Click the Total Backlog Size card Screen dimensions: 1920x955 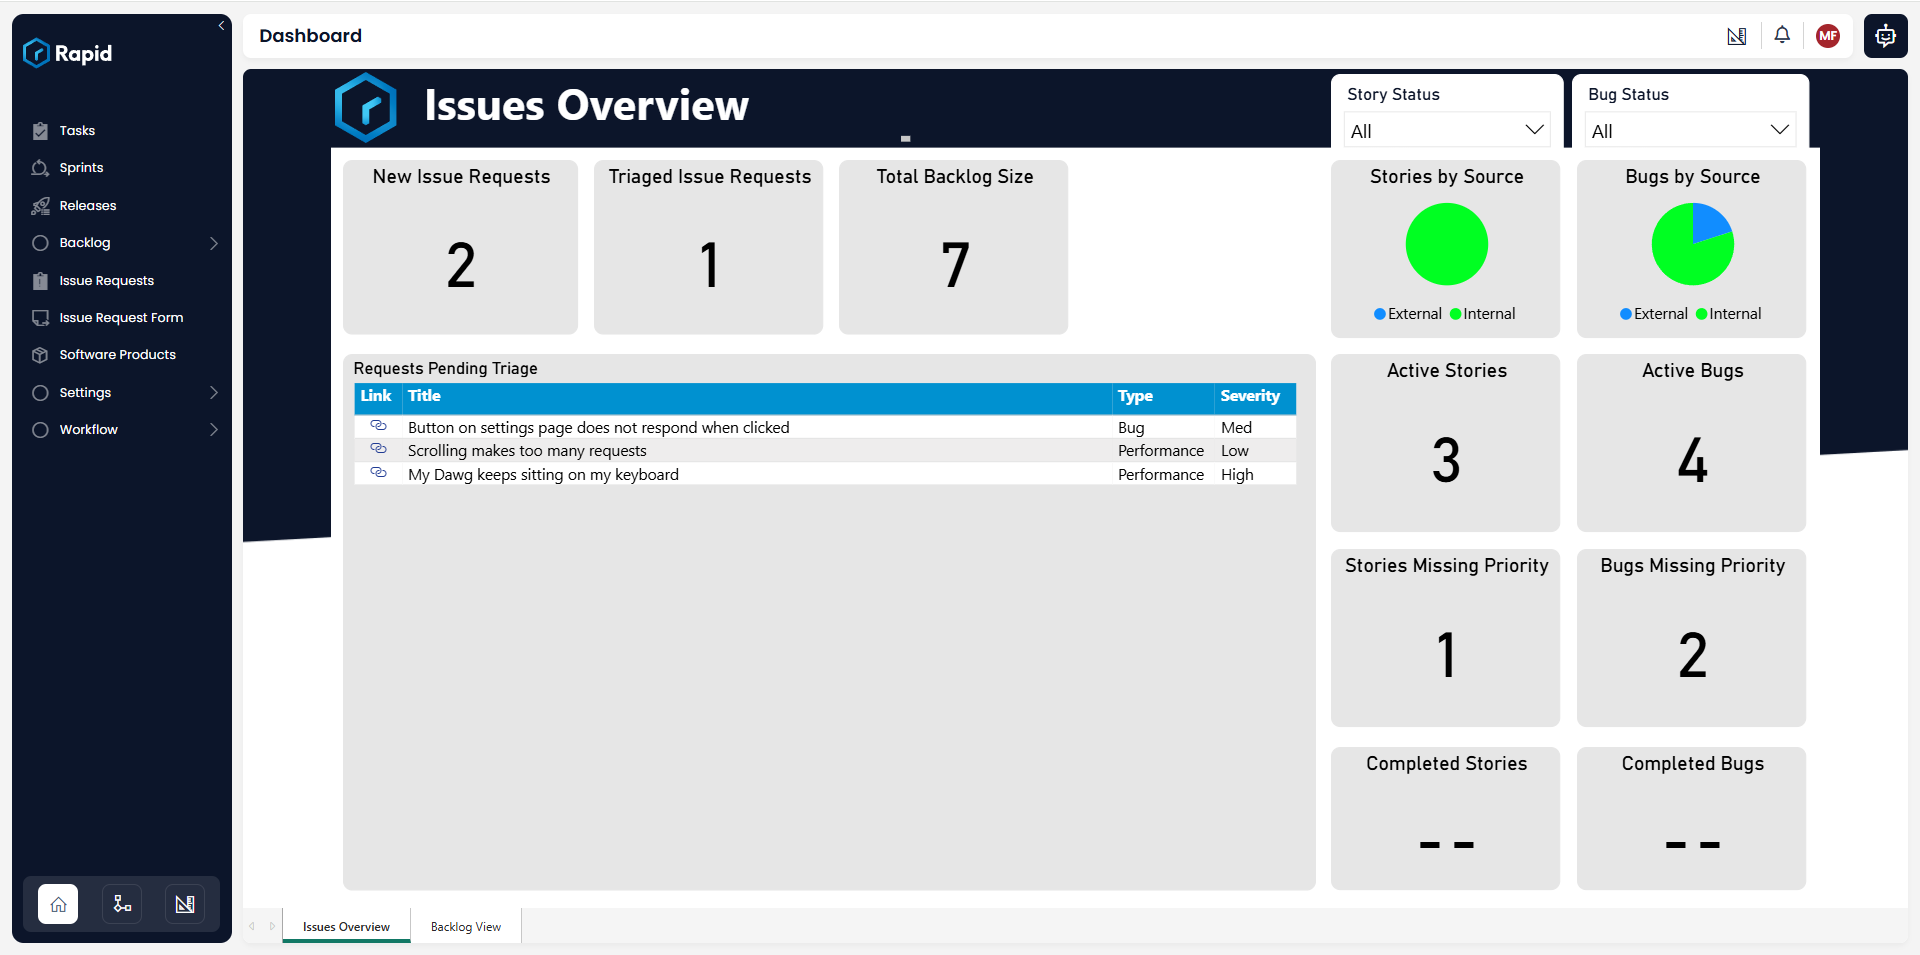(954, 247)
